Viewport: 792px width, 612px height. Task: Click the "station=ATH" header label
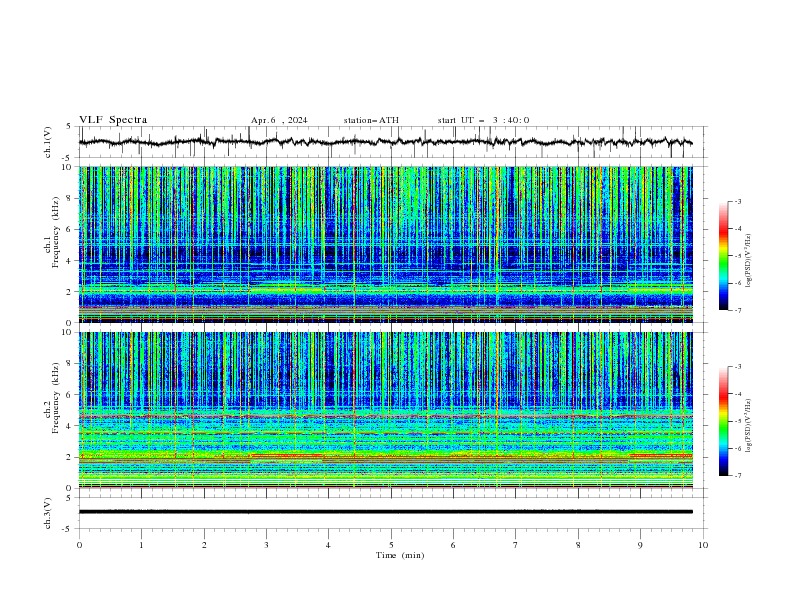click(x=371, y=120)
